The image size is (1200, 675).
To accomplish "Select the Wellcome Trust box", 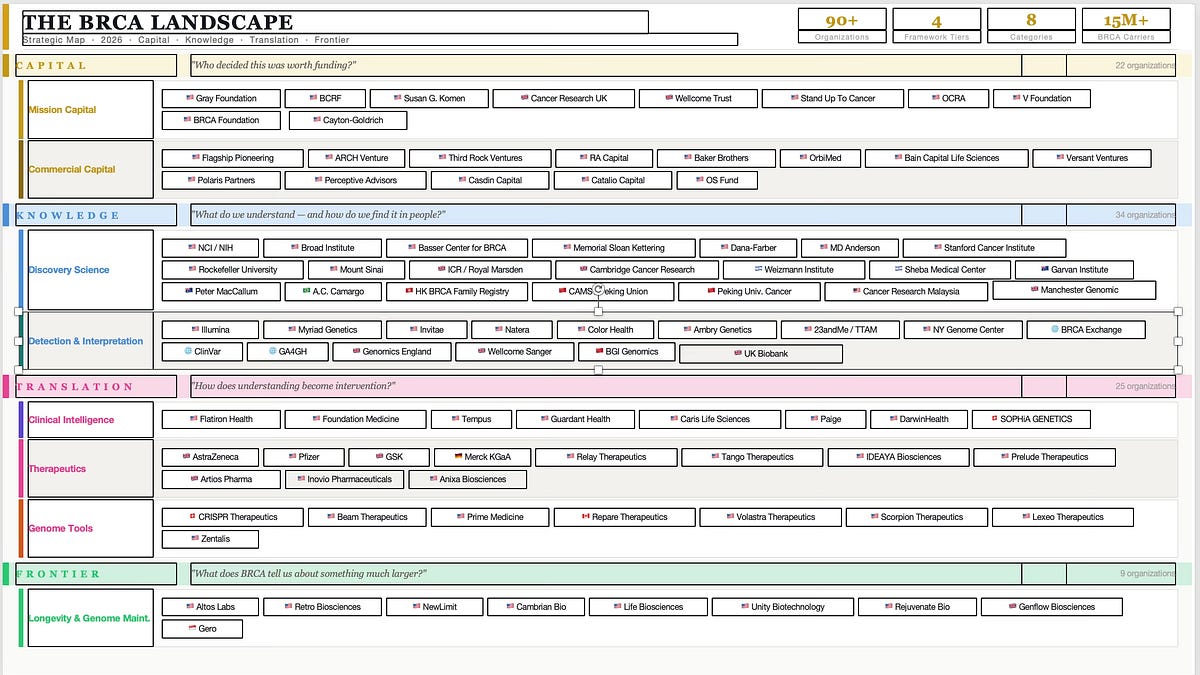I will click(x=696, y=98).
